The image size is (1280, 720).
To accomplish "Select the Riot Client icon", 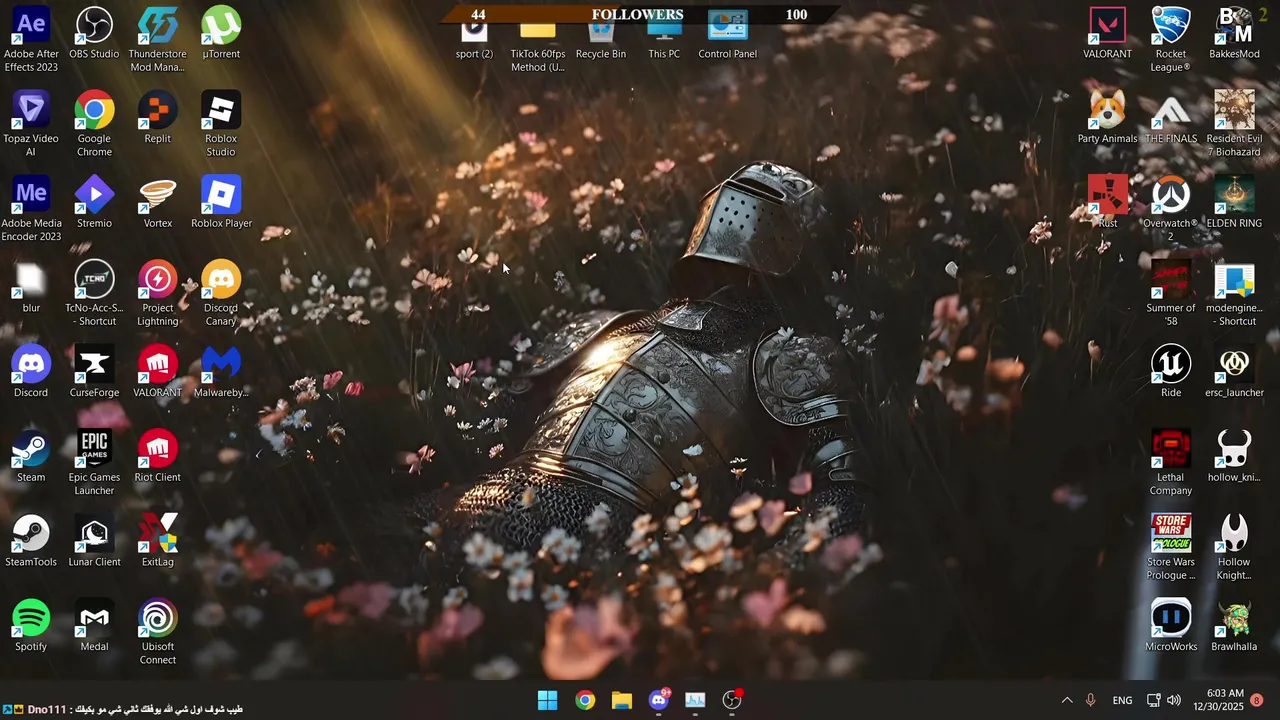I will click(x=157, y=458).
